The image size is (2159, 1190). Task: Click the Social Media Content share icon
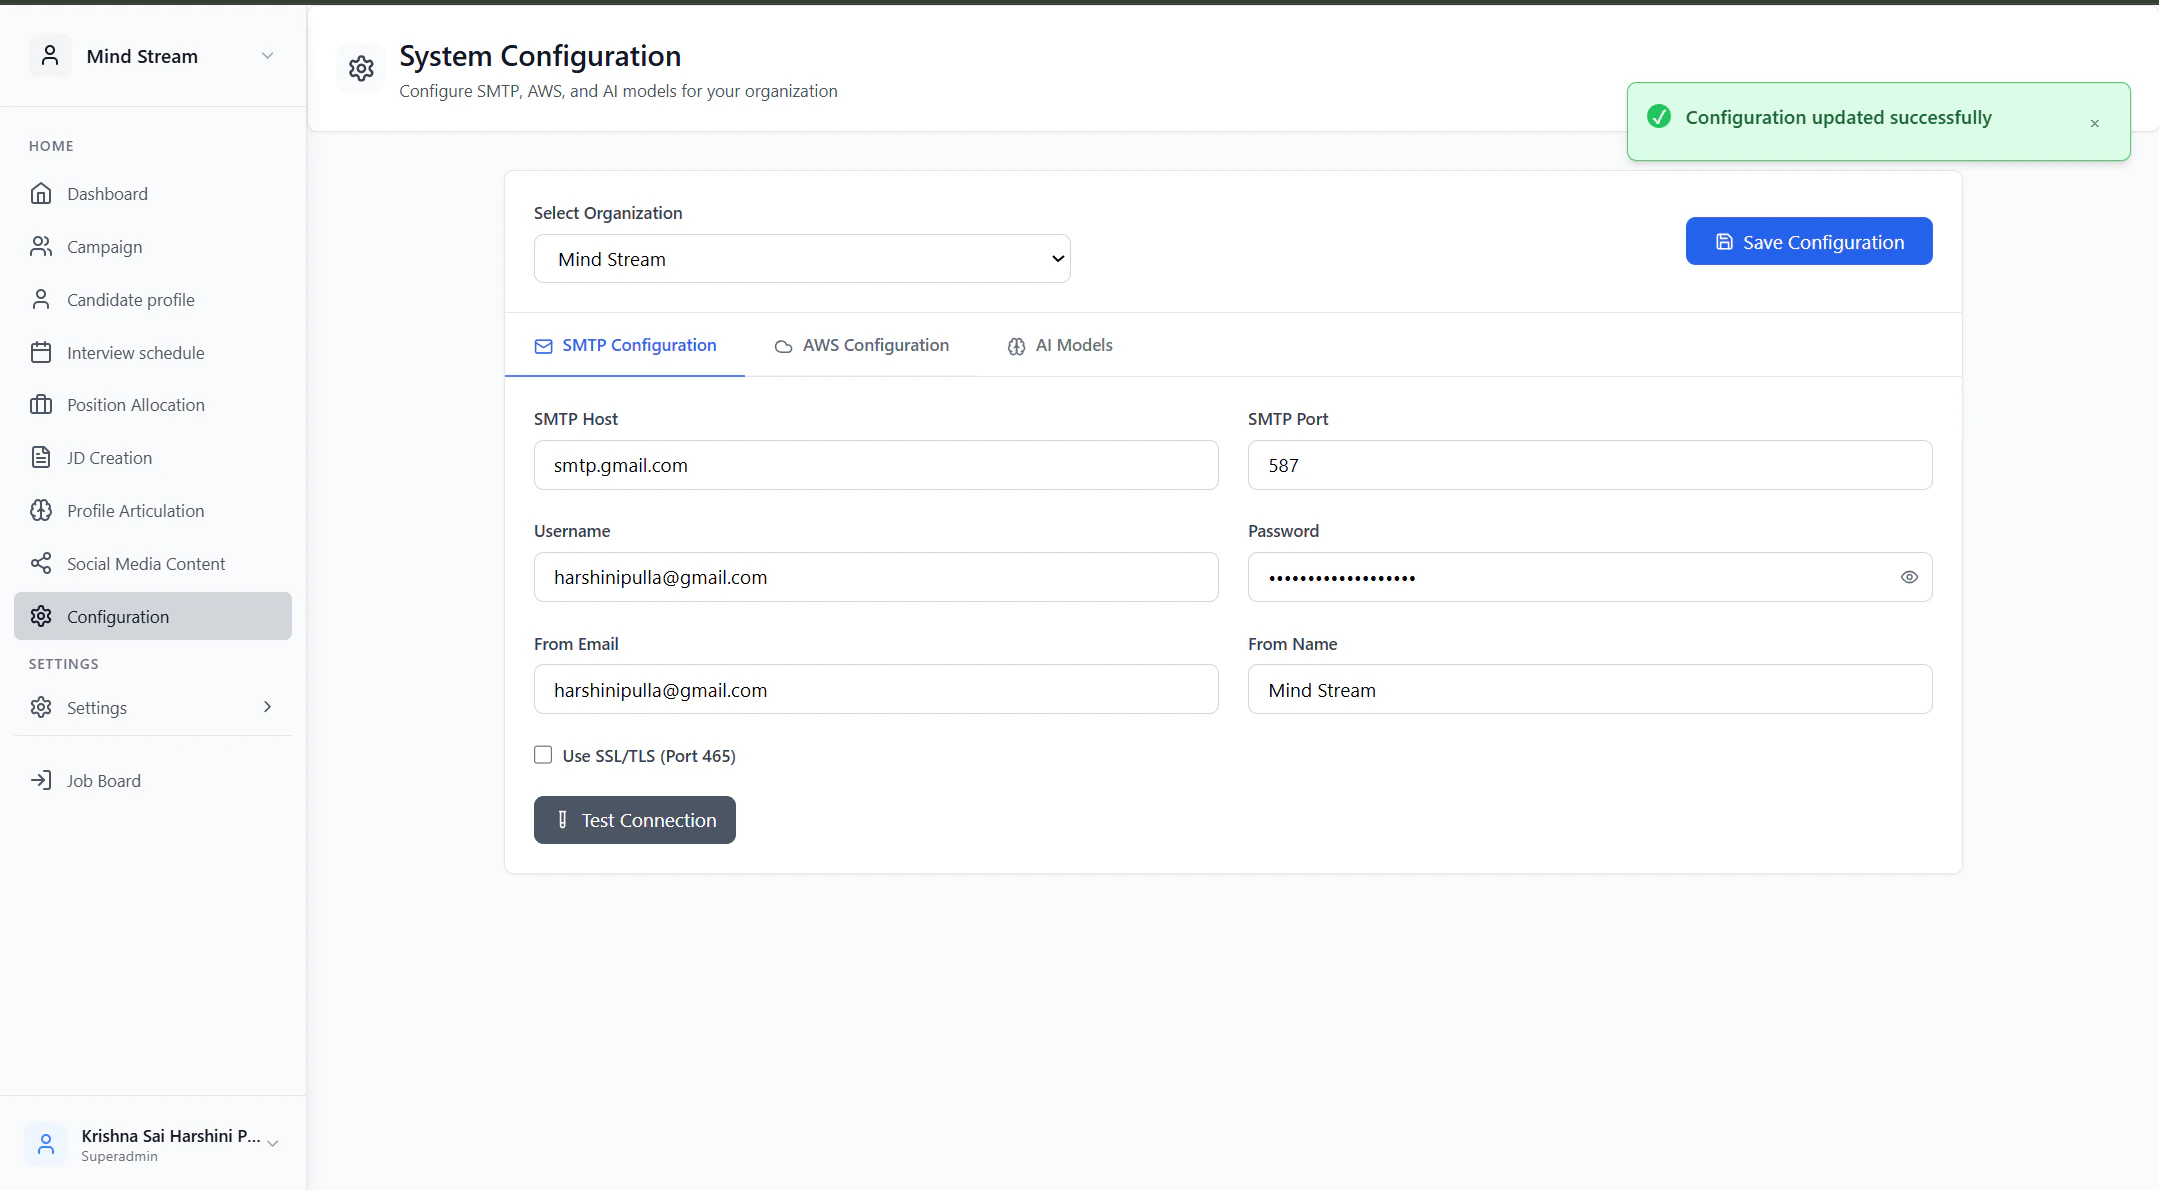coord(41,564)
